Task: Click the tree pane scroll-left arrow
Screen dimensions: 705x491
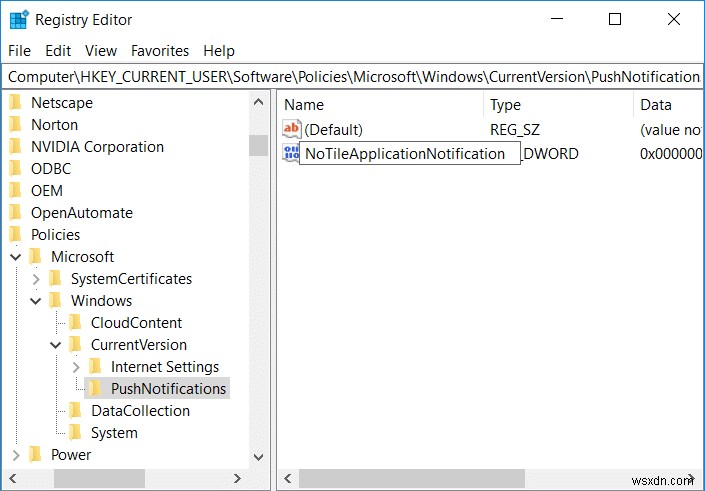Action: point(13,478)
